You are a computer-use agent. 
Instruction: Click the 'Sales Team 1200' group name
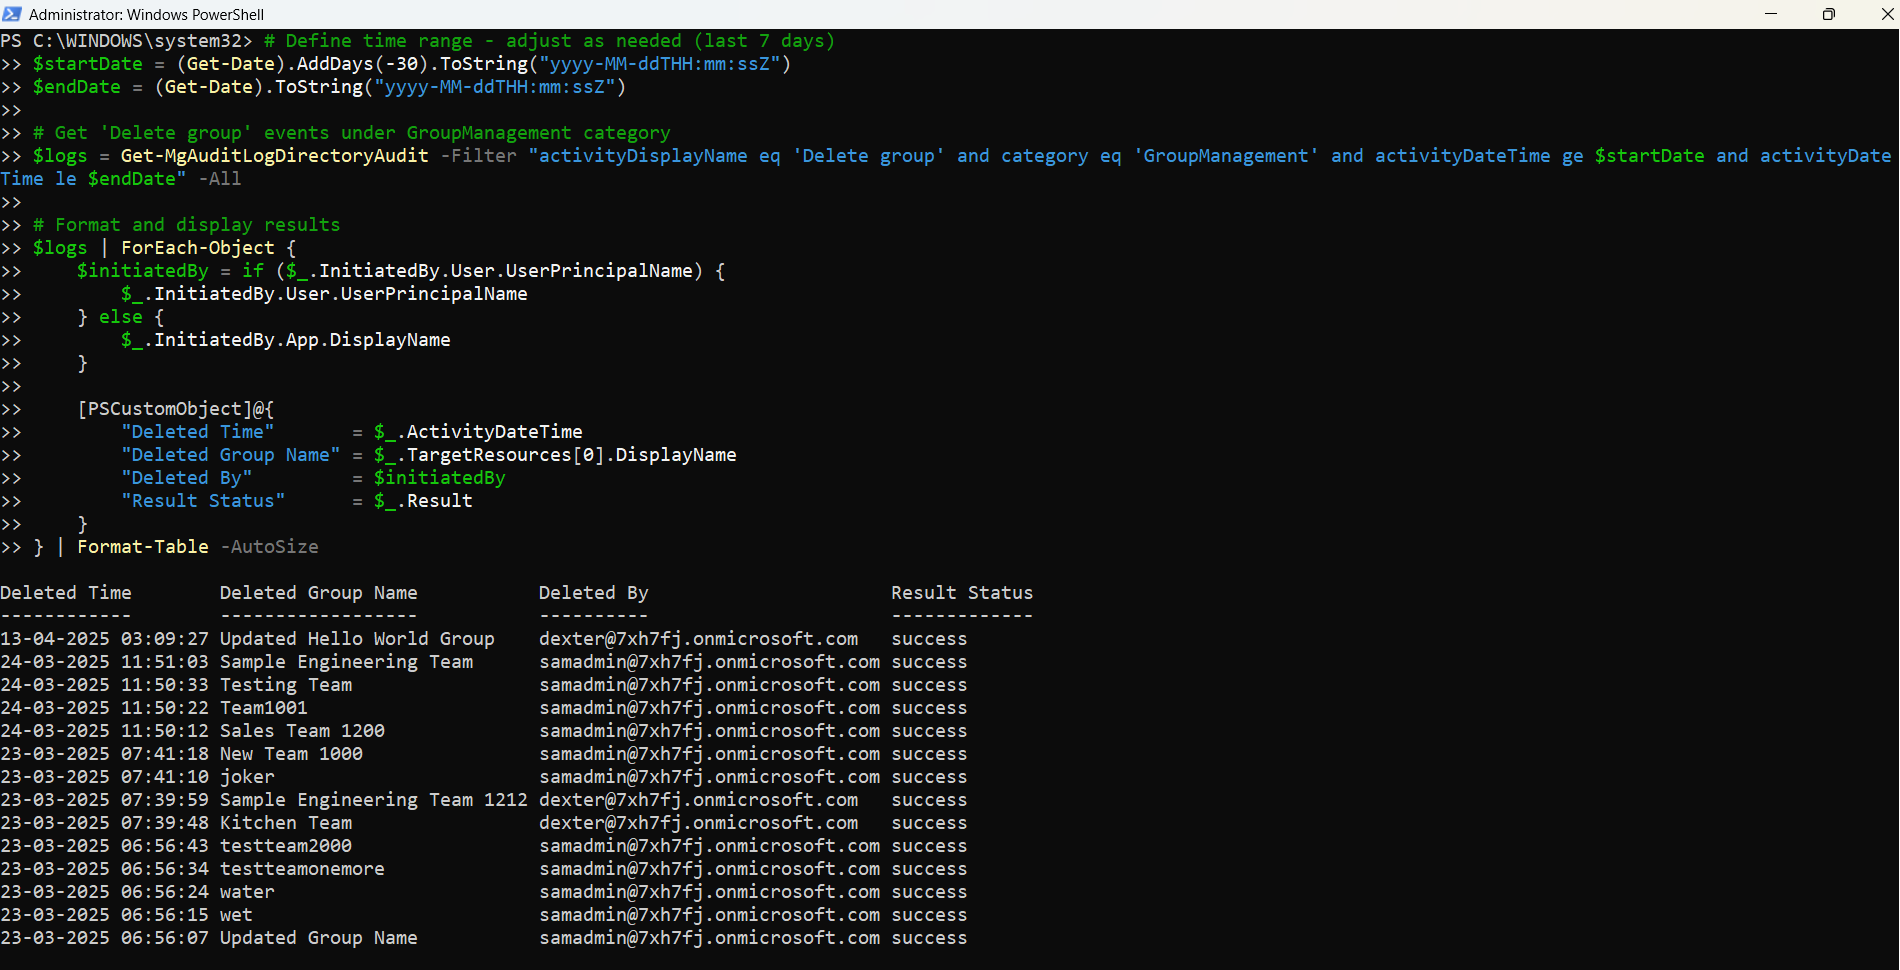click(x=302, y=731)
